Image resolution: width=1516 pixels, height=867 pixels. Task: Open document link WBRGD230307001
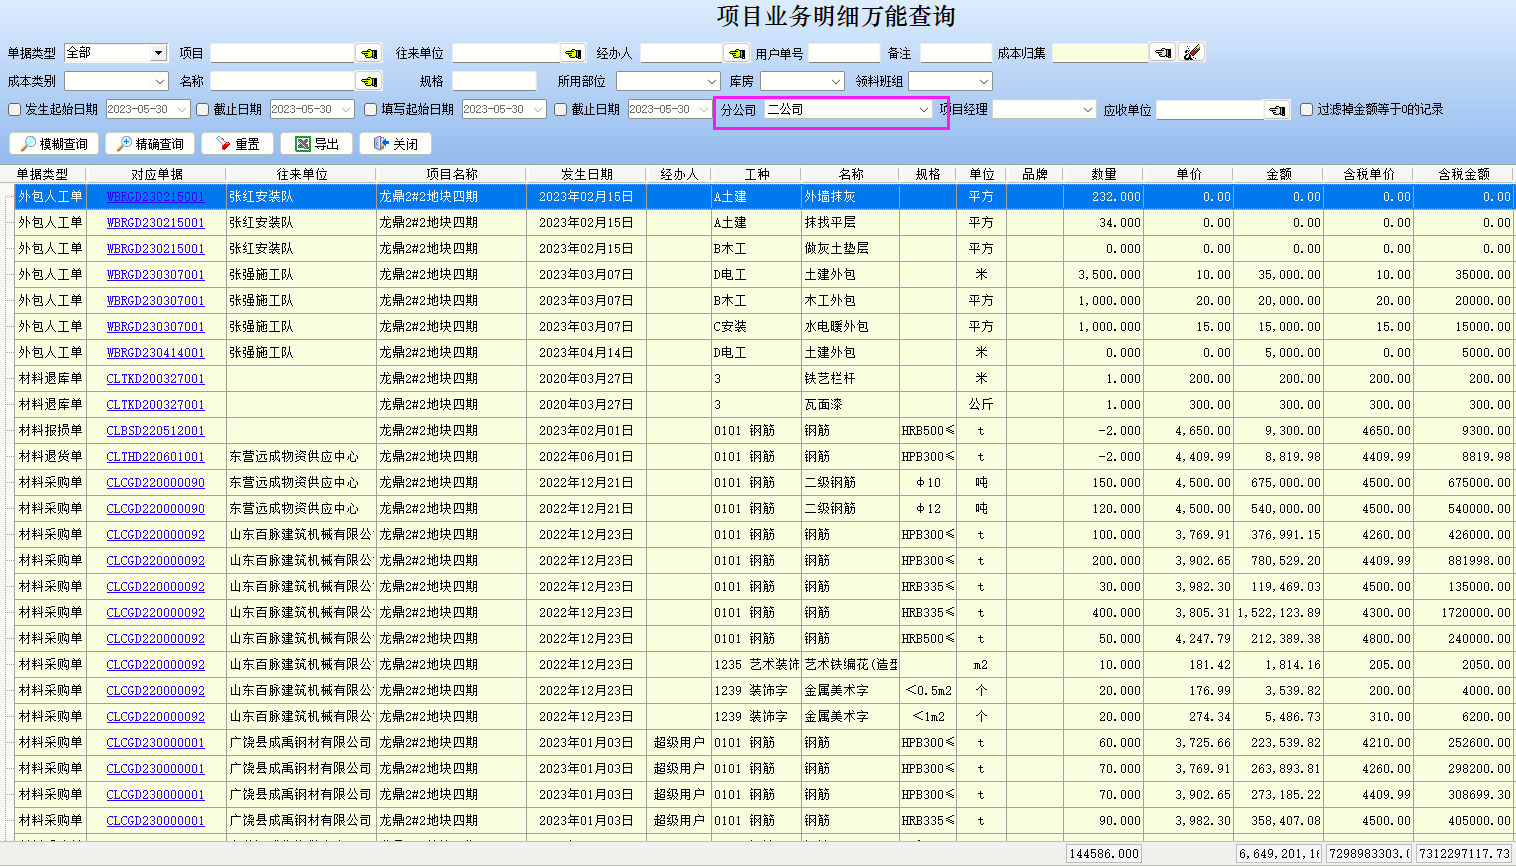pyautogui.click(x=155, y=275)
